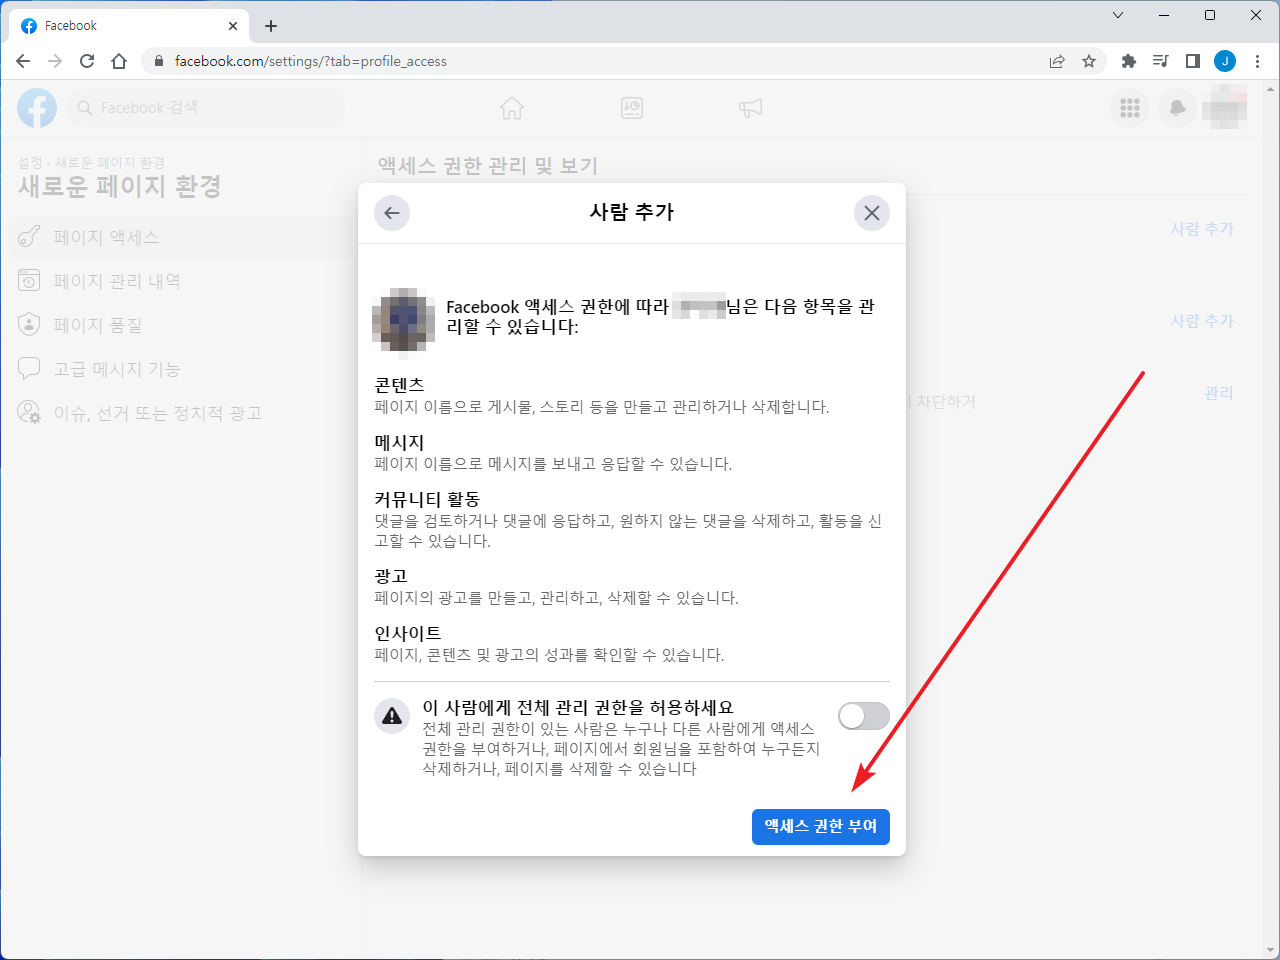The width and height of the screenshot is (1280, 960).
Task: Click the history icon beside 페이지 관리 내역
Action: coord(30,281)
